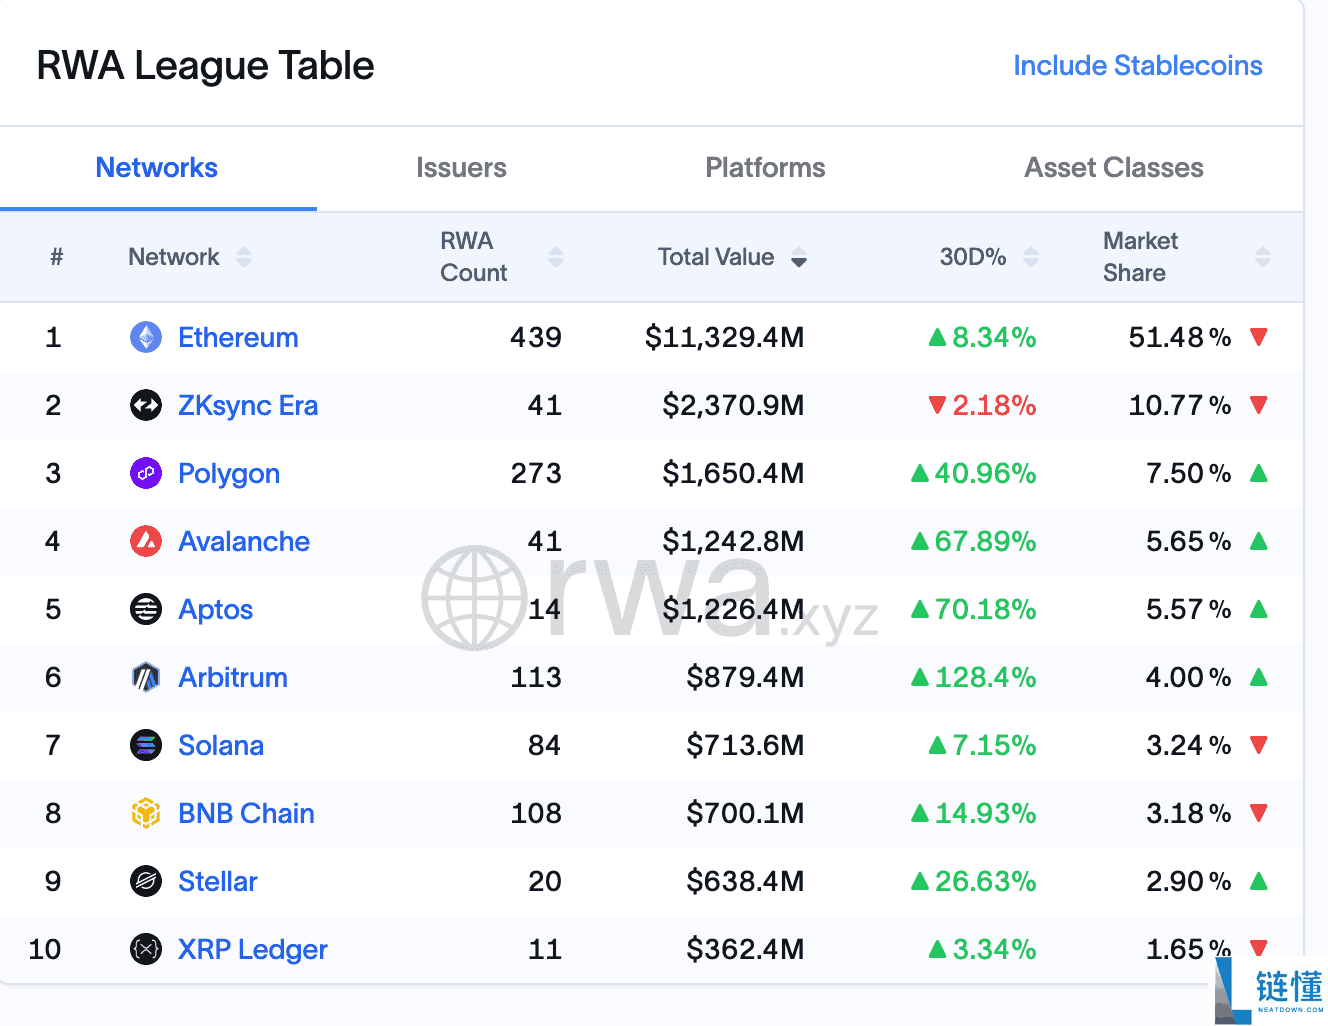
Task: Click Ethereum market share 51.48%
Action: coord(1180,337)
